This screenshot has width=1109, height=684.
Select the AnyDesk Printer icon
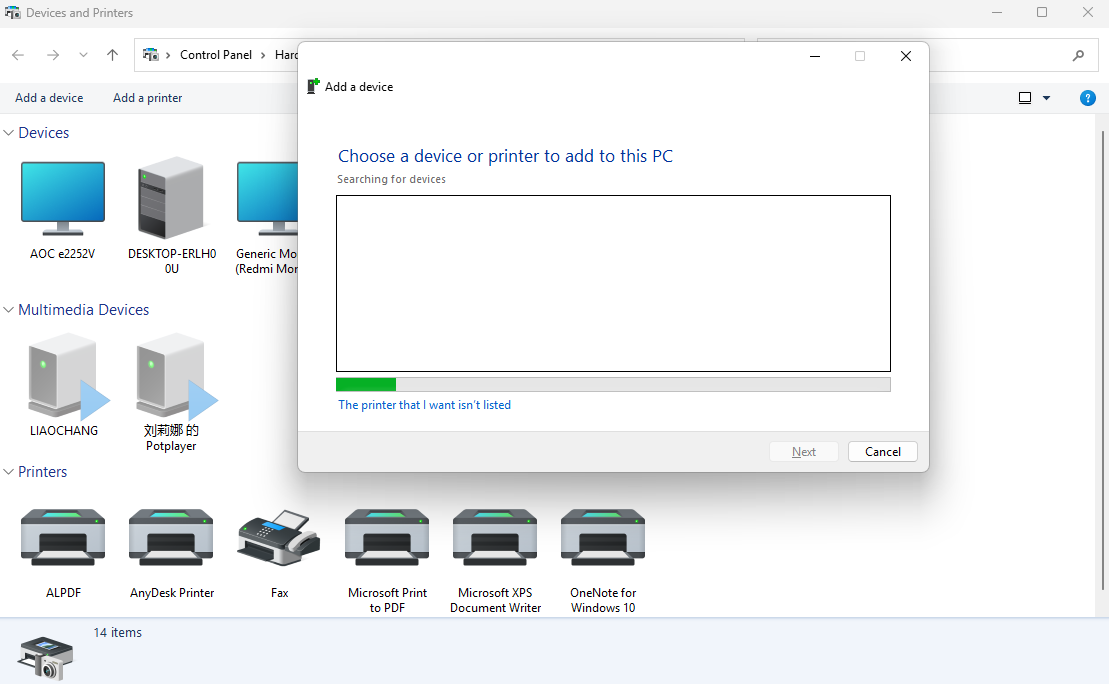pos(171,539)
